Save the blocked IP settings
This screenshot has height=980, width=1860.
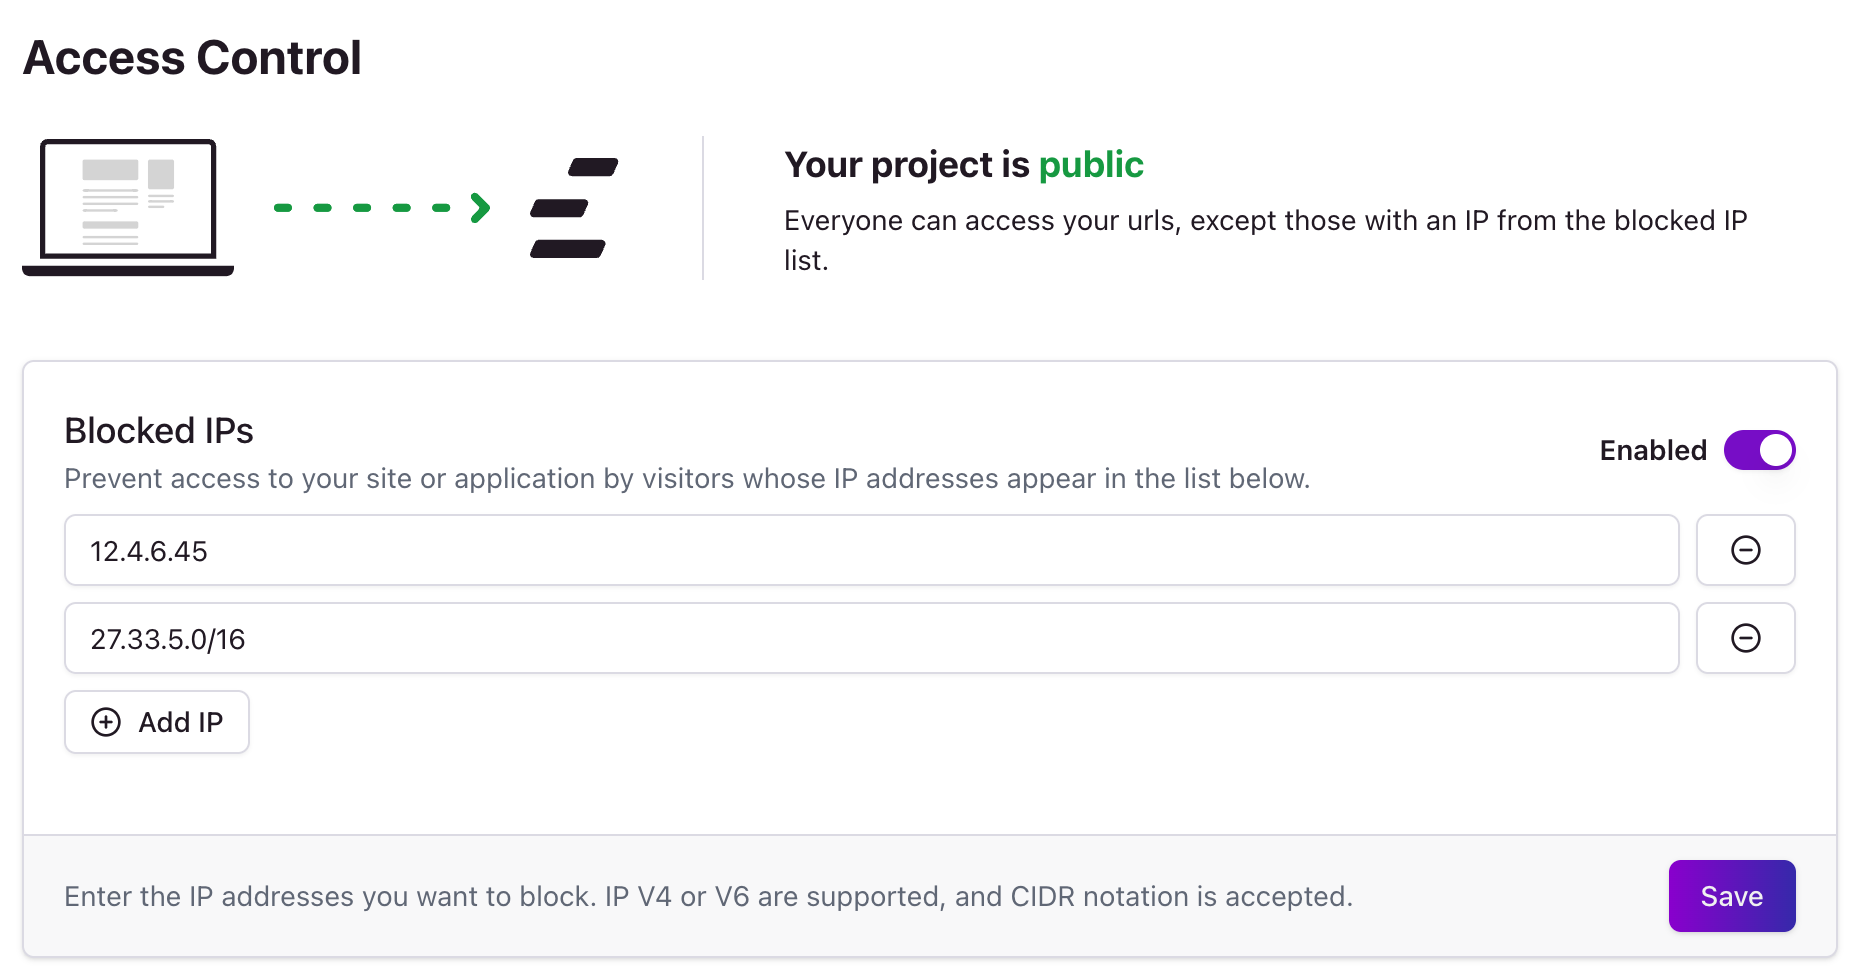click(1732, 896)
